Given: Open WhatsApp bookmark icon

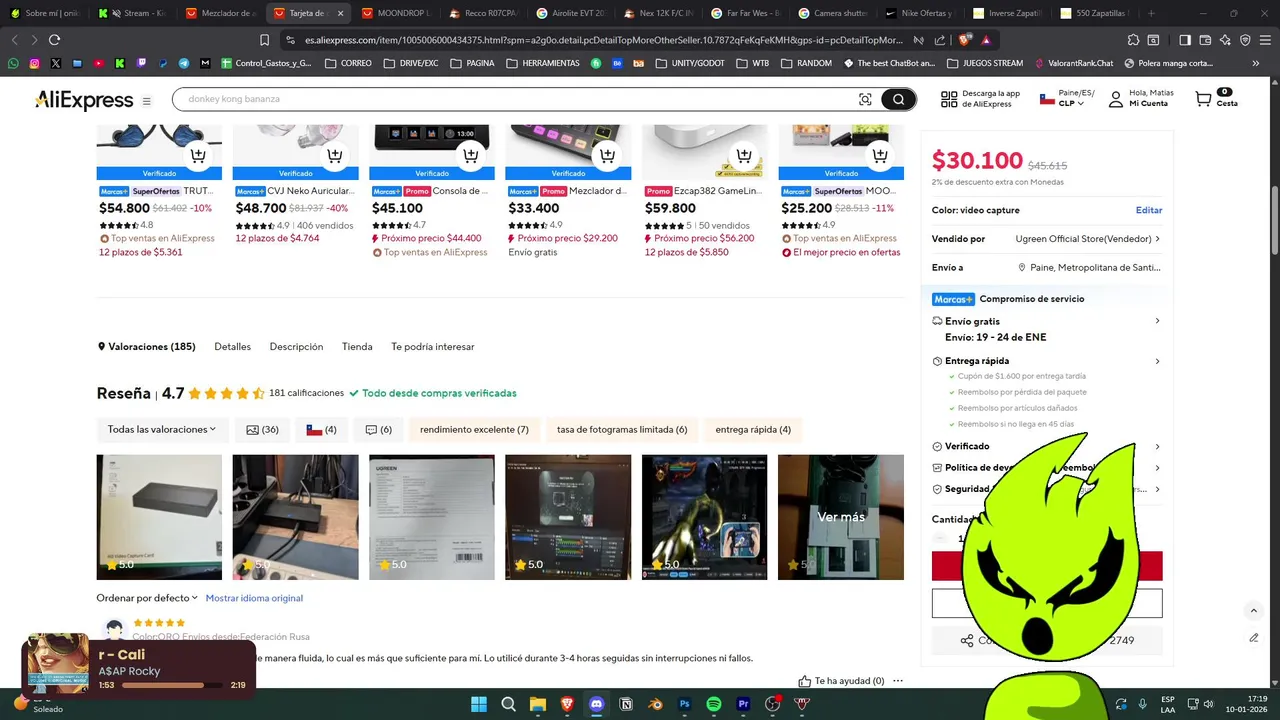Looking at the screenshot, I should point(14,63).
